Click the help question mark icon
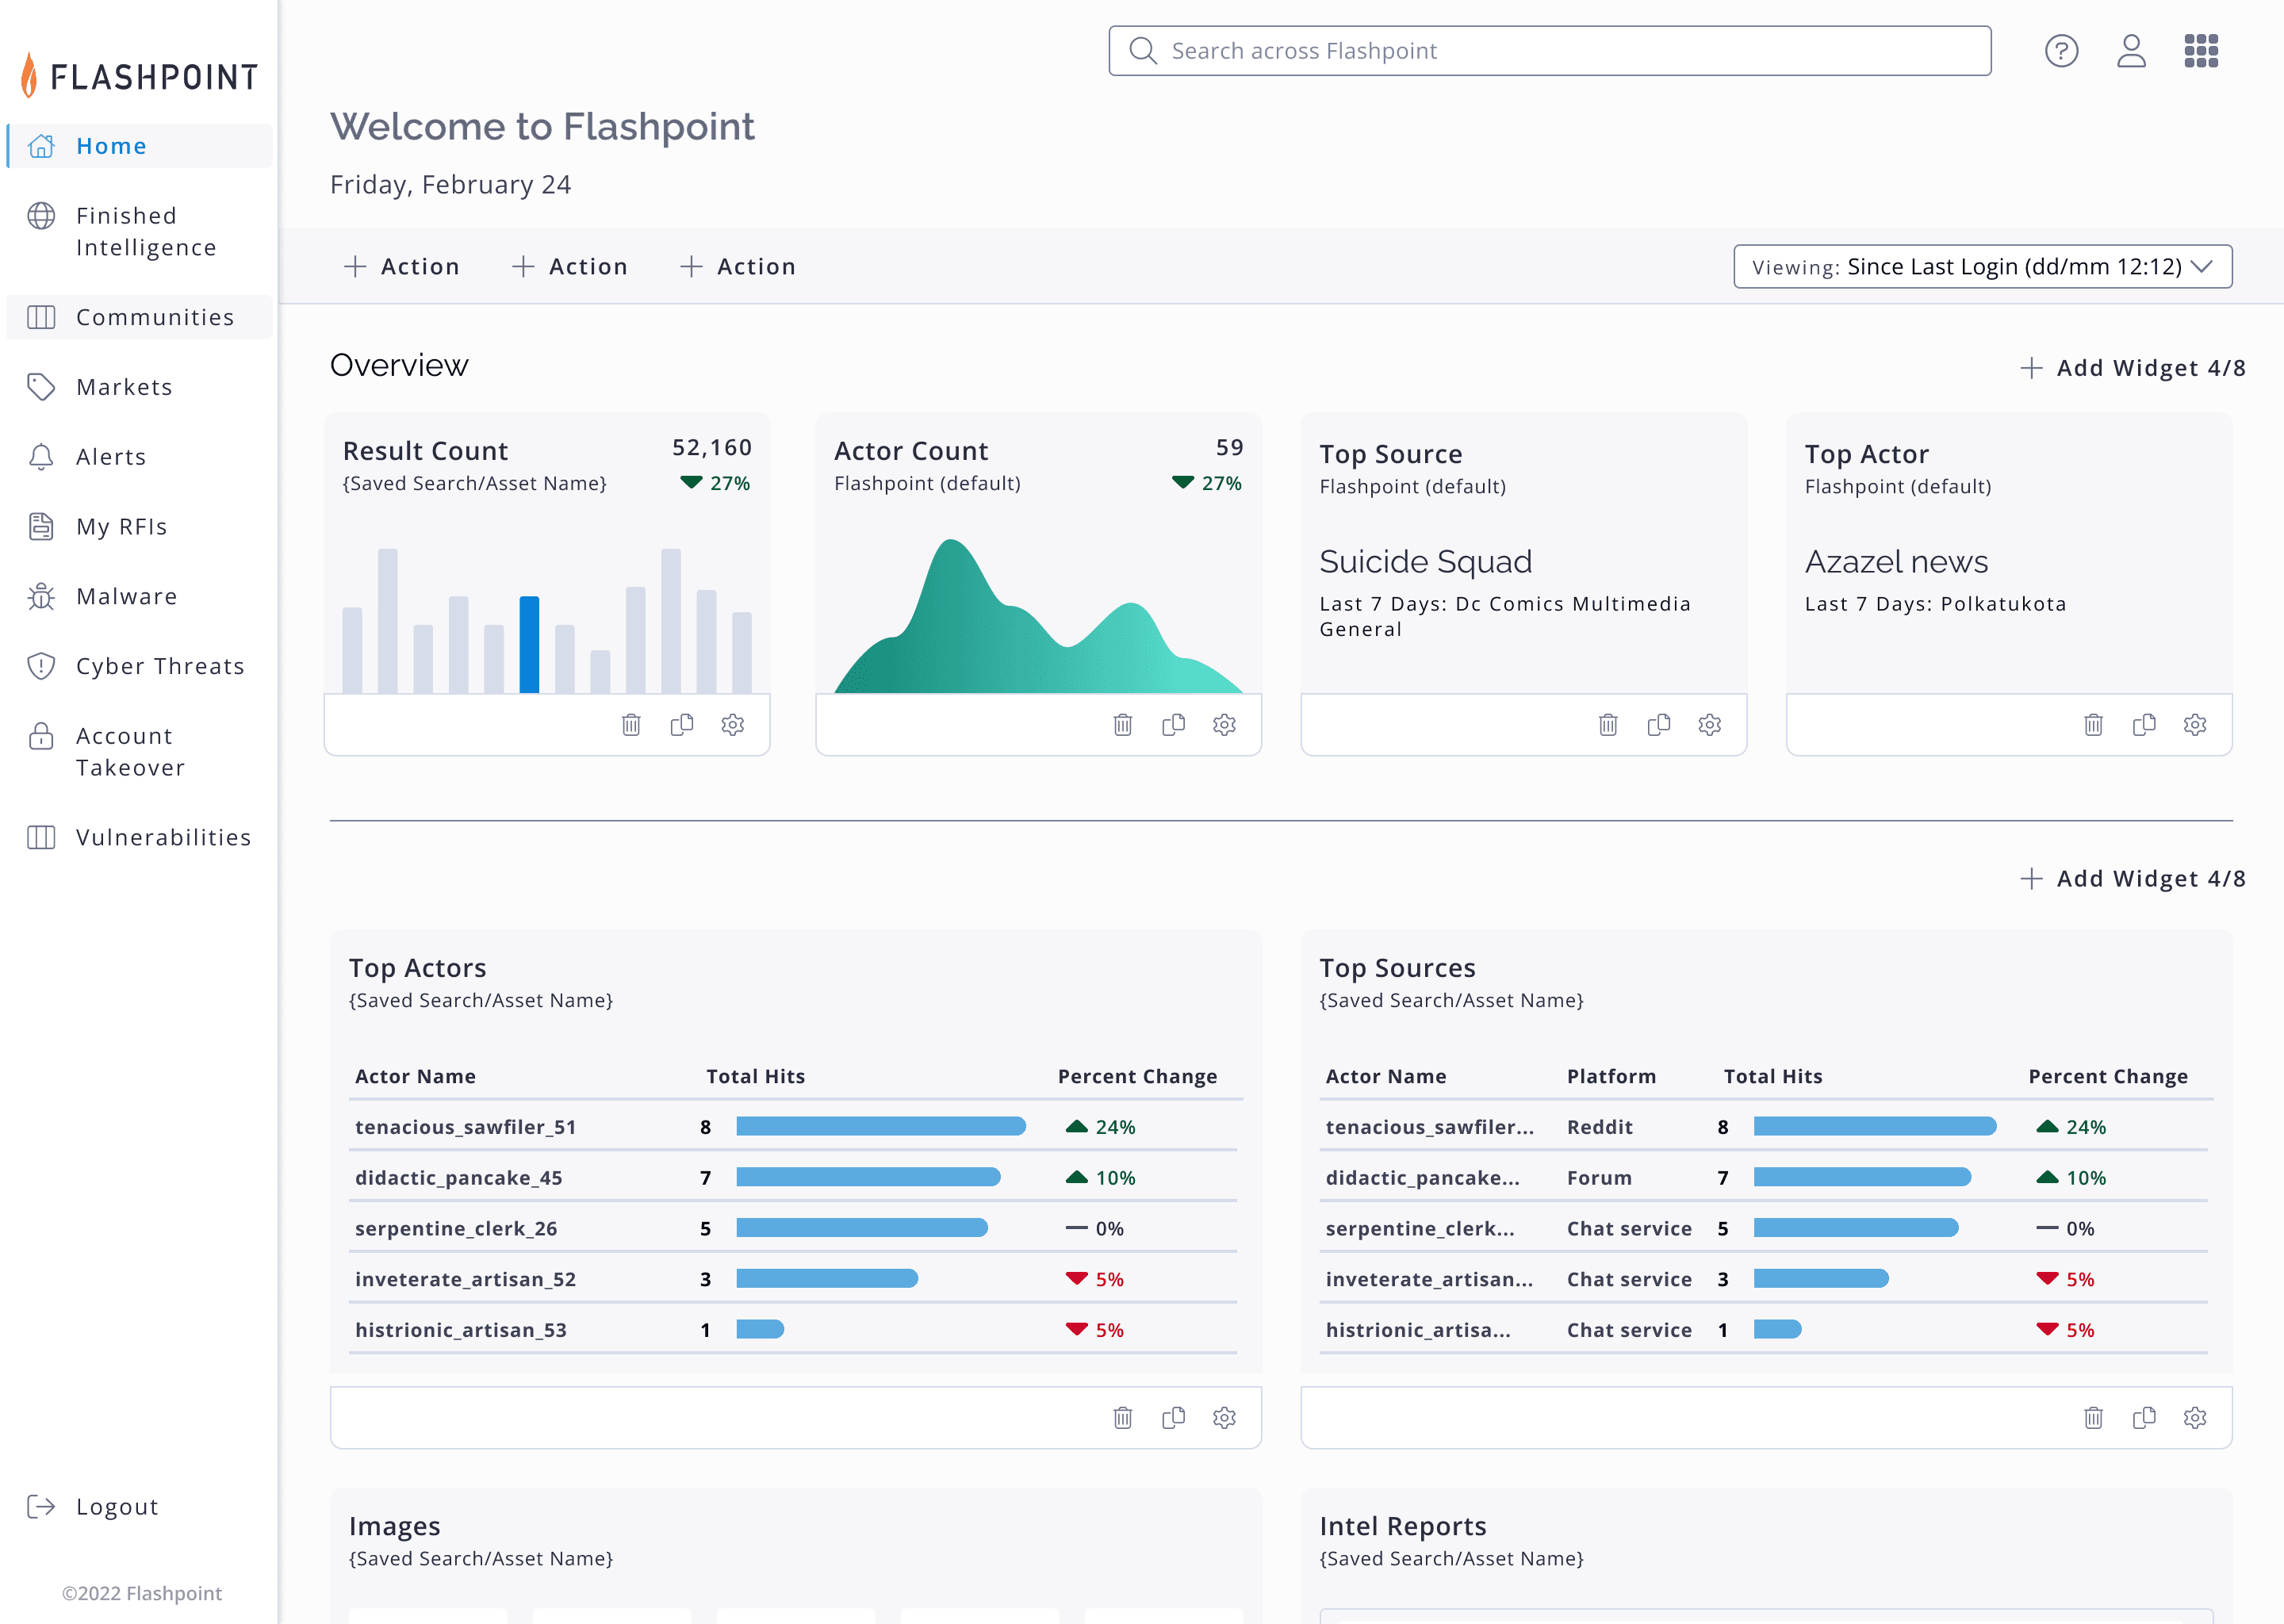2284x1624 pixels. coord(2060,51)
